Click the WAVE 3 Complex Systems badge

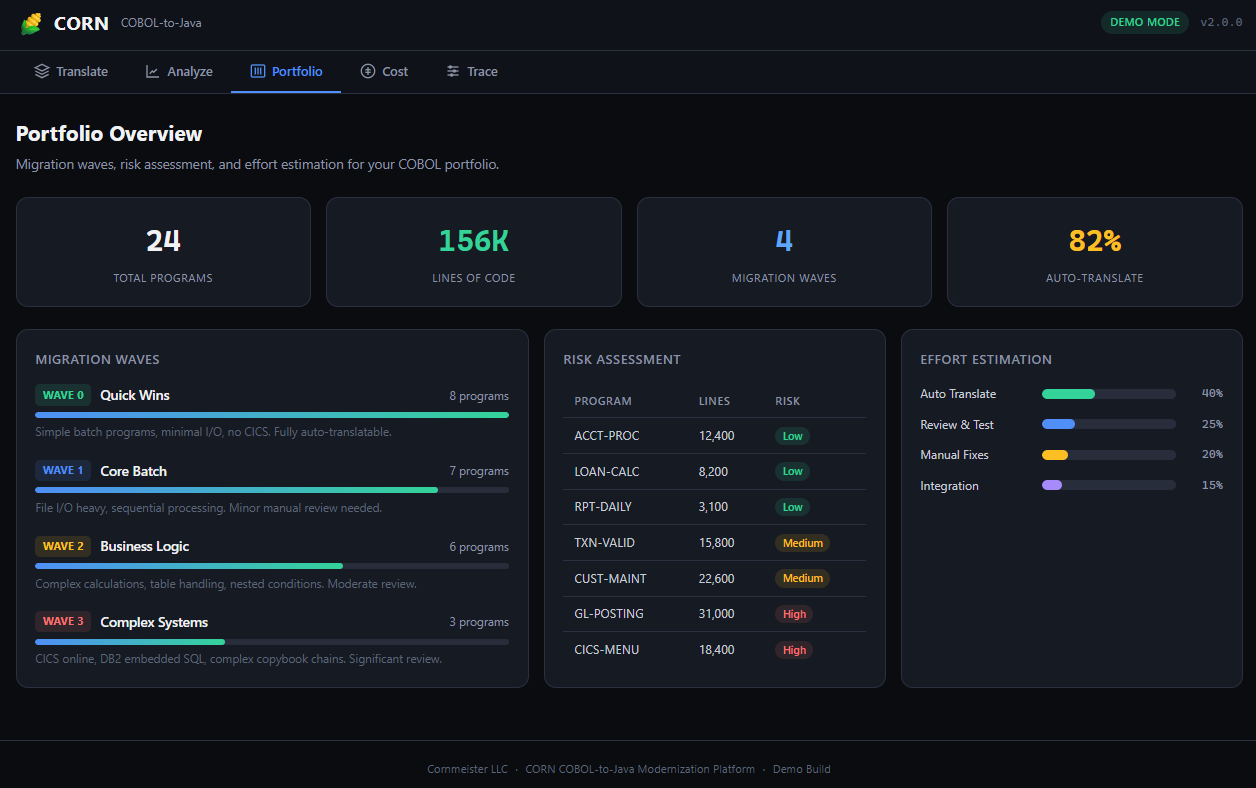tap(63, 621)
